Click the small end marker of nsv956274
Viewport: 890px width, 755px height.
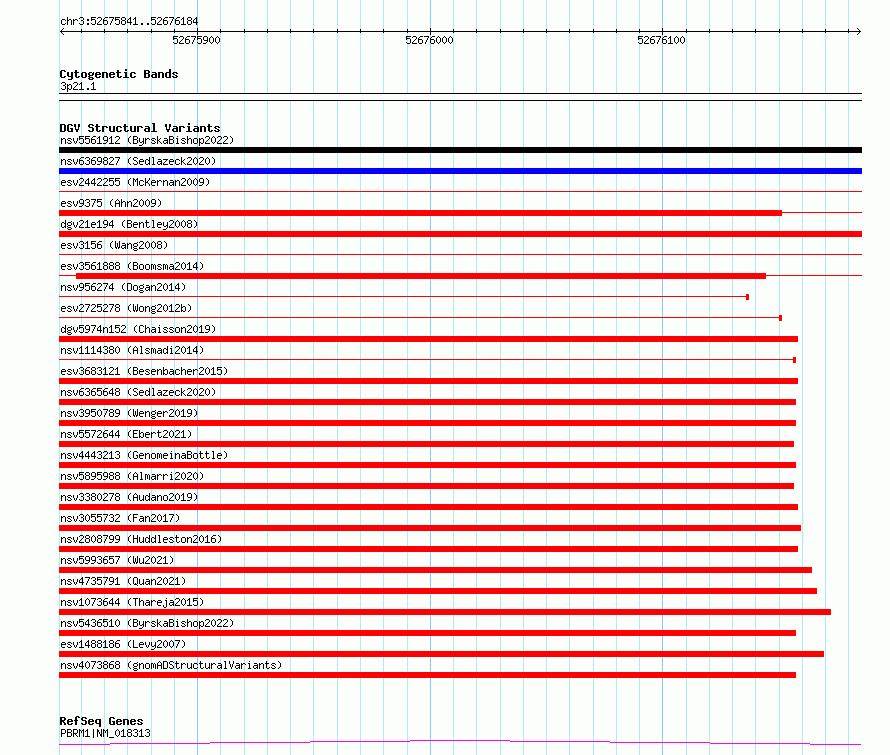coord(748,297)
